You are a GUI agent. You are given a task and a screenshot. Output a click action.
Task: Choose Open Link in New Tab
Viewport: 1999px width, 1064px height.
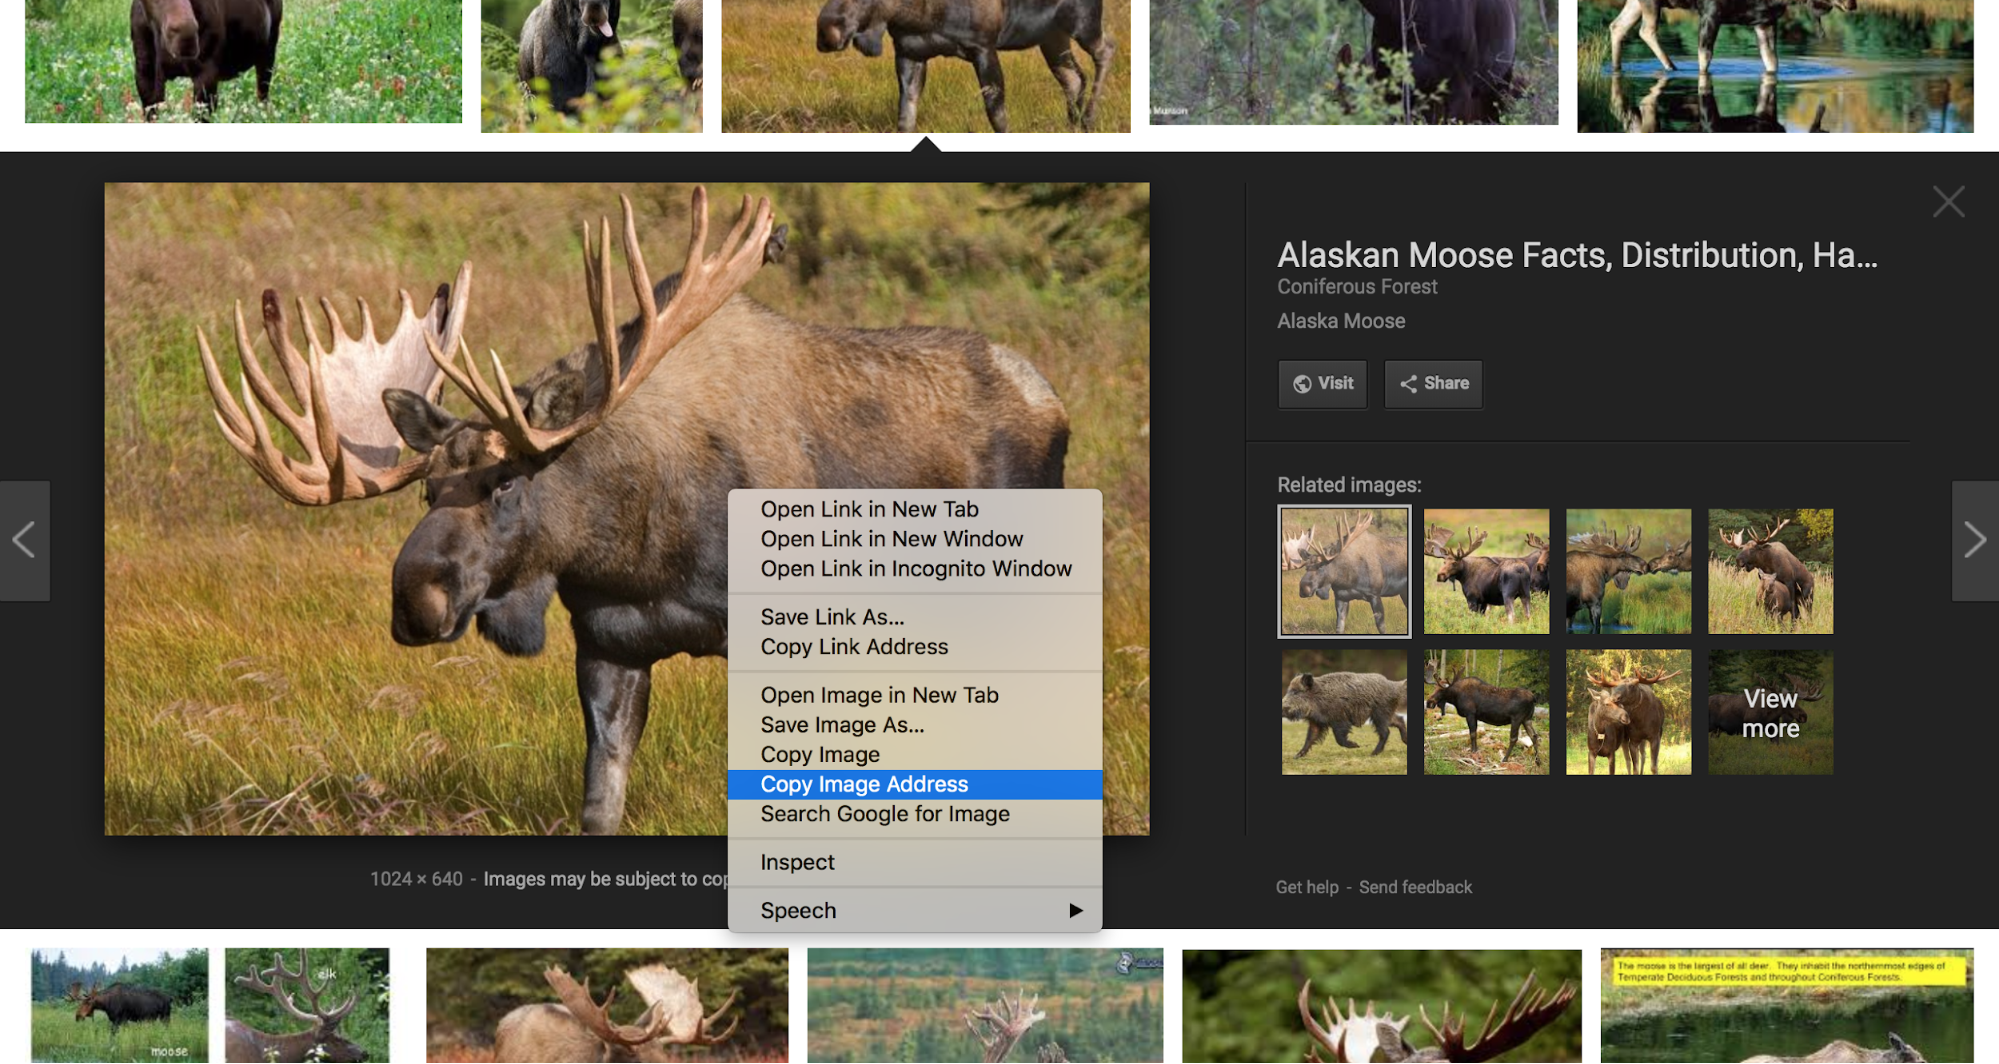(x=869, y=509)
